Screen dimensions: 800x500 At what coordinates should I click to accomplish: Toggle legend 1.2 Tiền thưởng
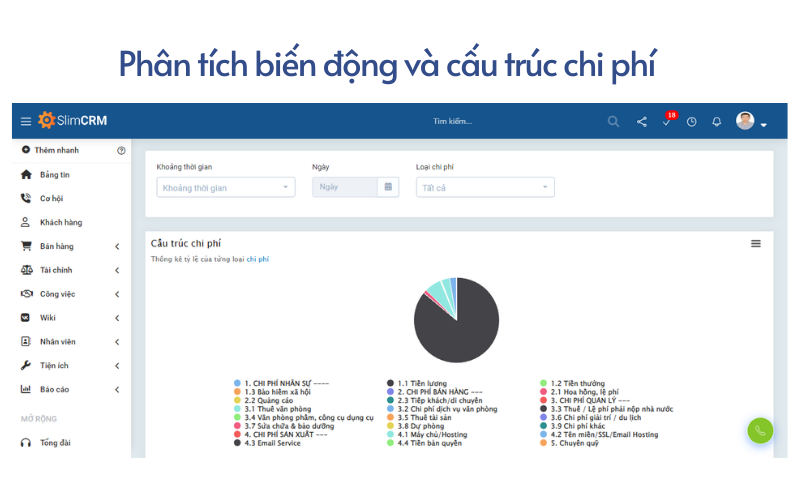click(572, 383)
